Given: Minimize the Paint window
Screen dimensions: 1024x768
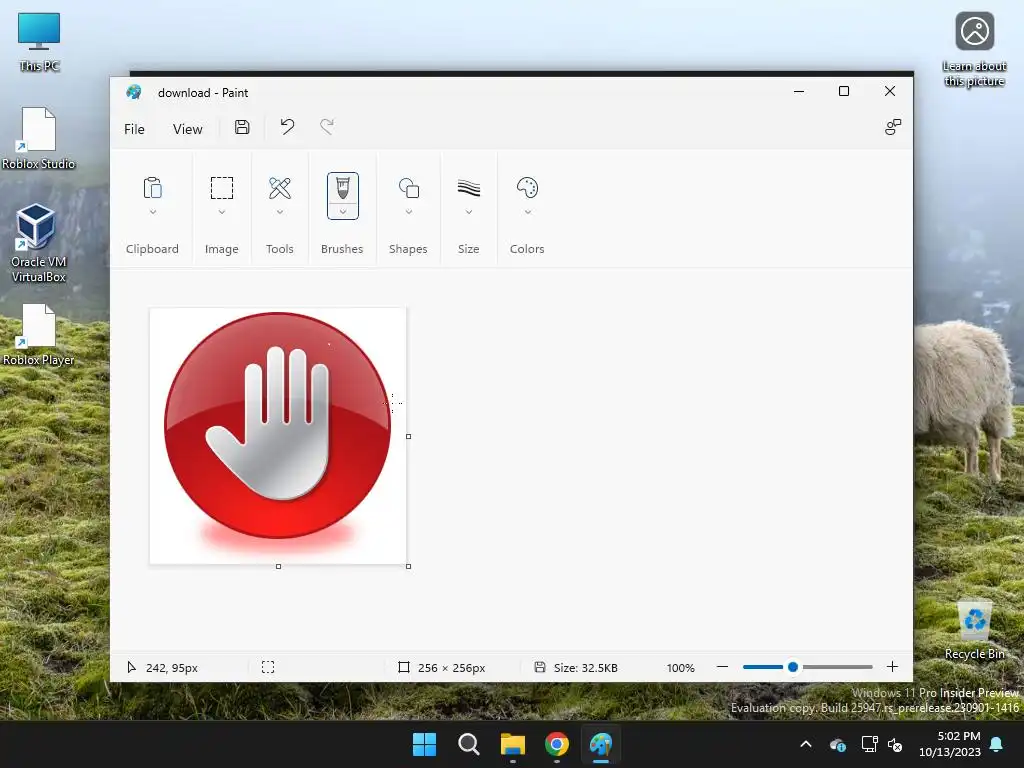Looking at the screenshot, I should coord(799,91).
